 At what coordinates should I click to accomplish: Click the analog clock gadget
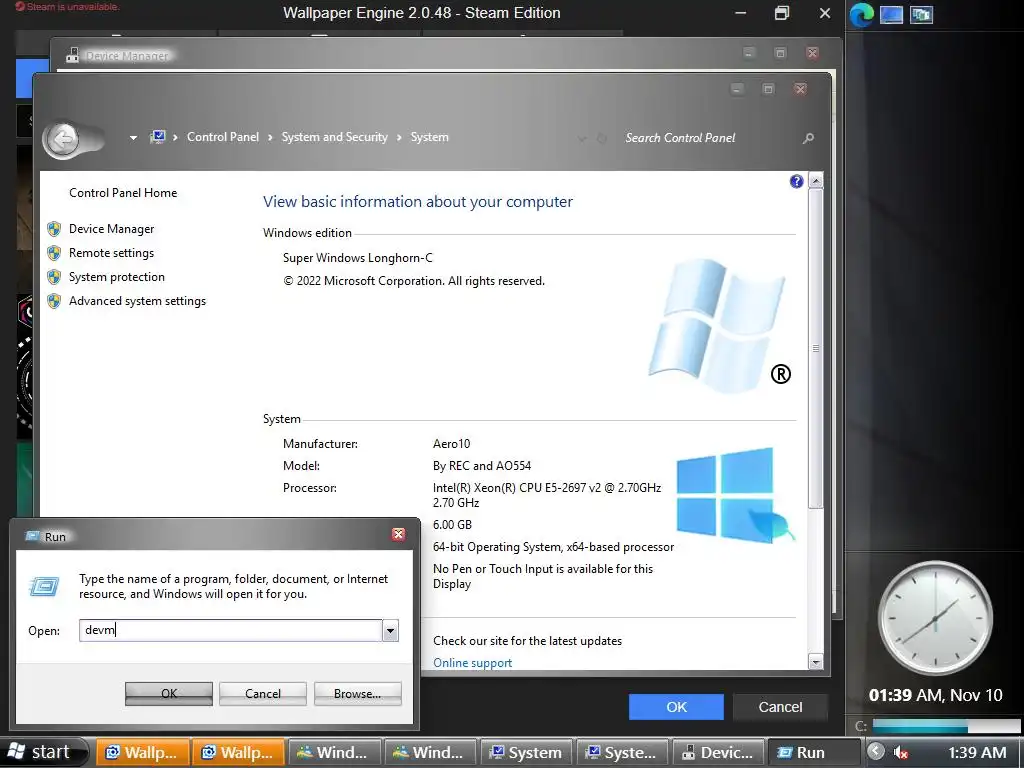(x=935, y=617)
